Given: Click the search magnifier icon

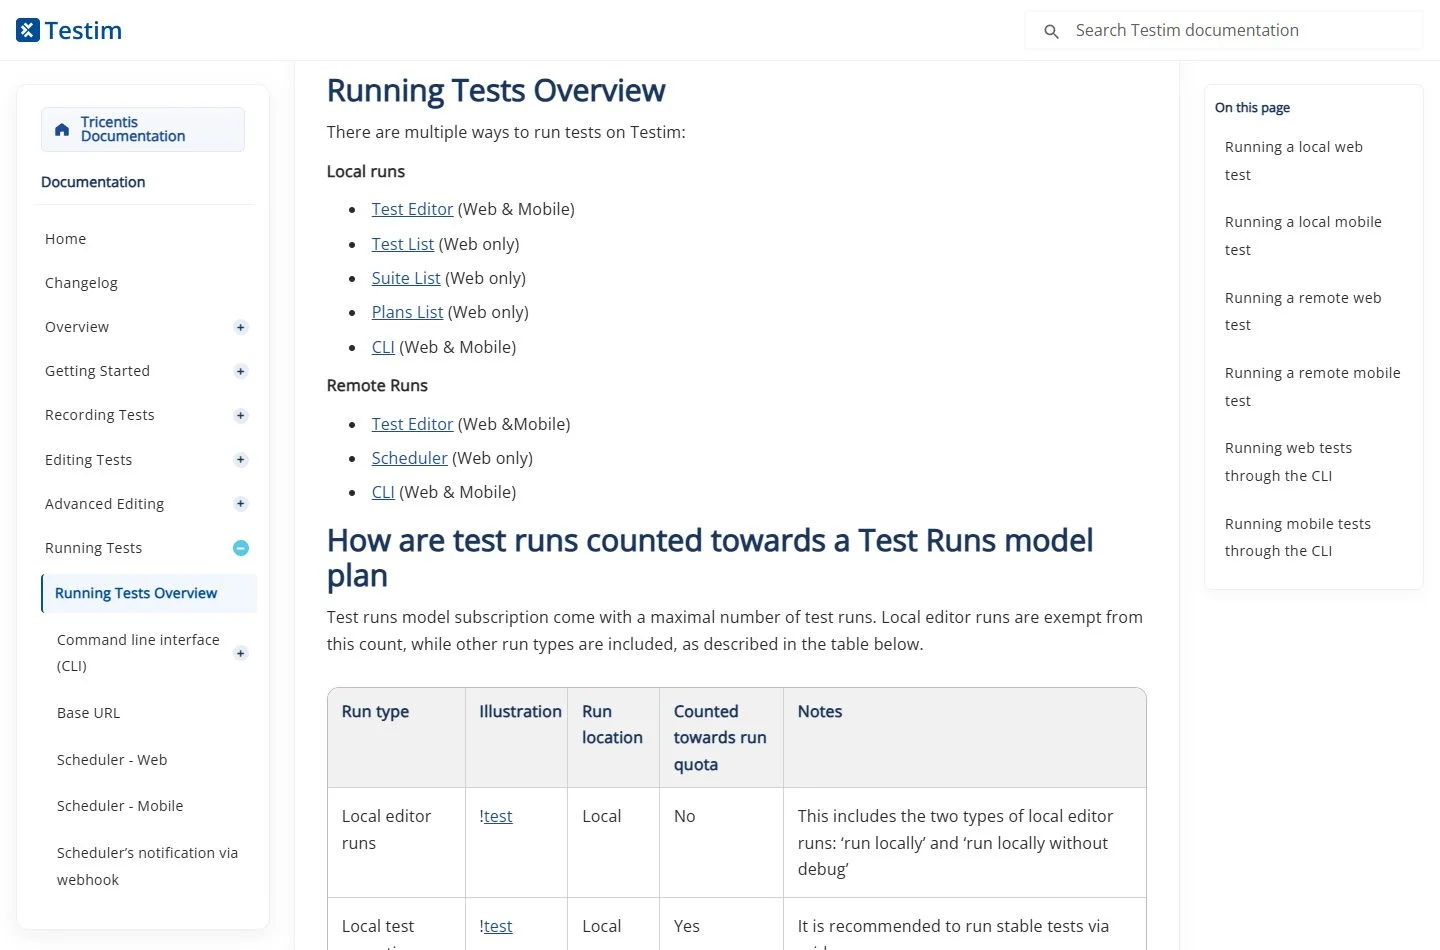Looking at the screenshot, I should (x=1051, y=31).
